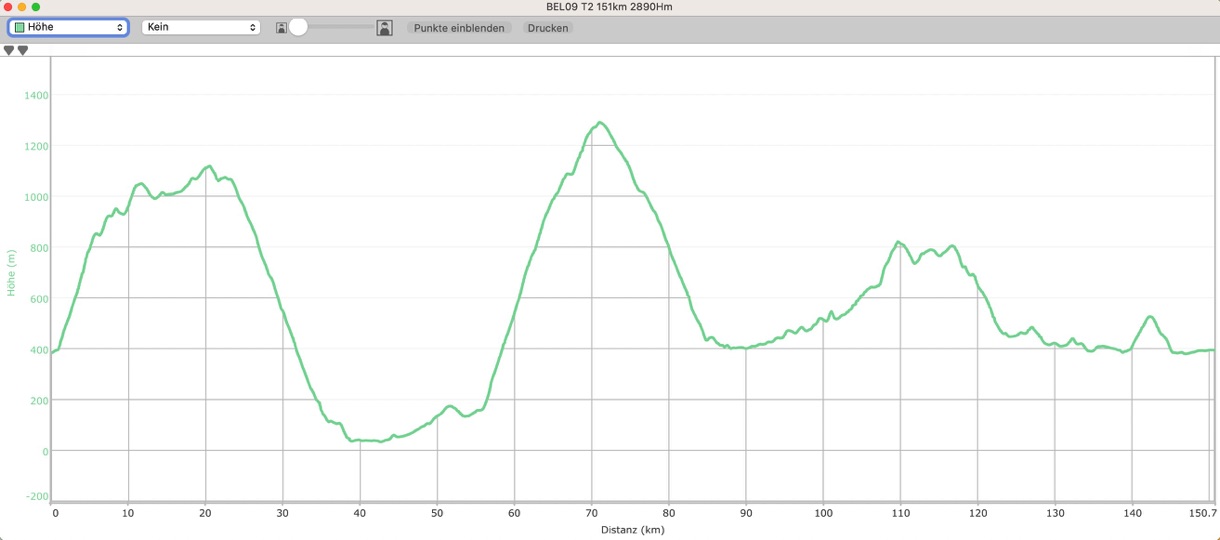Open the Kein secondary series dropdown

coord(201,28)
